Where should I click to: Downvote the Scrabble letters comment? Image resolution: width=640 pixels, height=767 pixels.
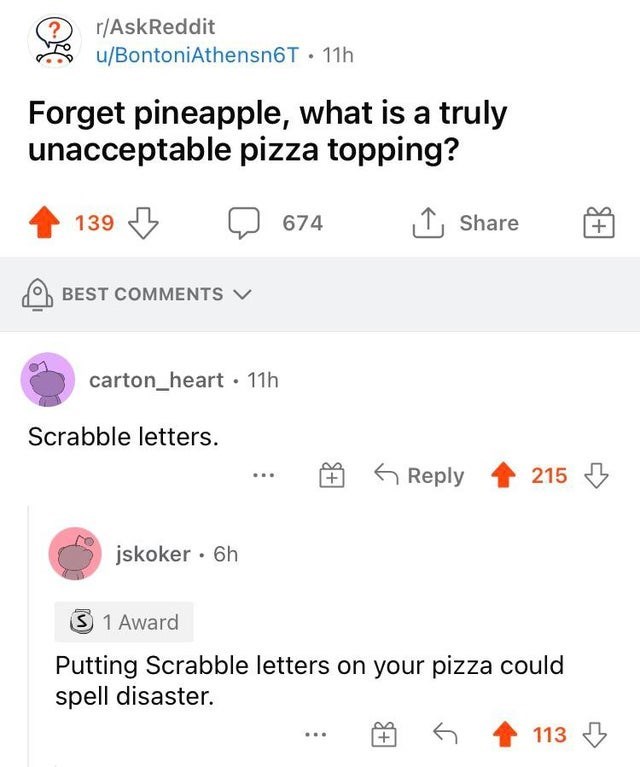coord(596,475)
